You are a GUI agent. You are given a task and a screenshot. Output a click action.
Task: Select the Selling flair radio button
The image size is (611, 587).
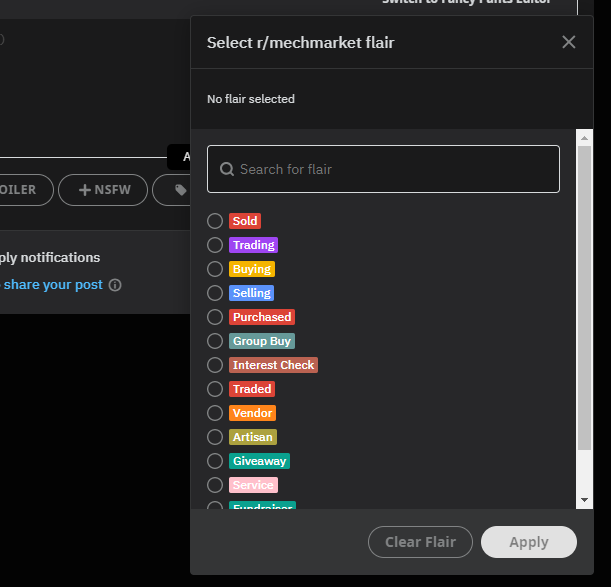tap(215, 293)
